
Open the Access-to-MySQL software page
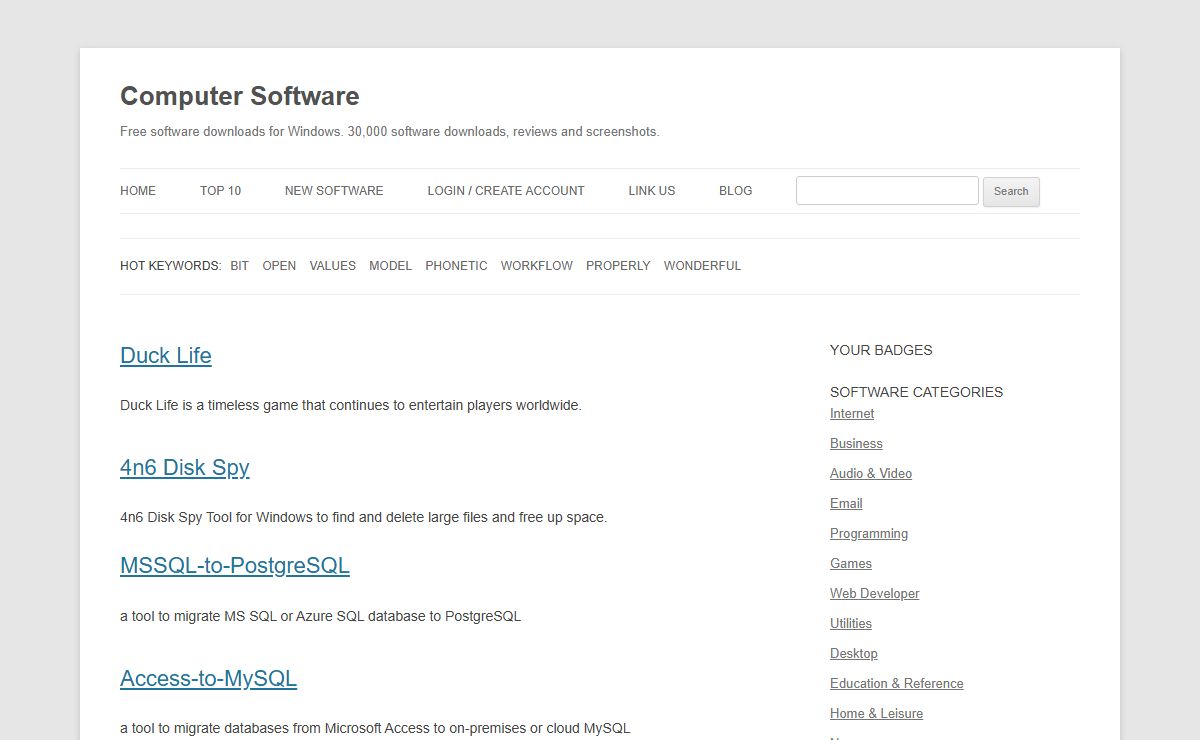[x=208, y=679]
